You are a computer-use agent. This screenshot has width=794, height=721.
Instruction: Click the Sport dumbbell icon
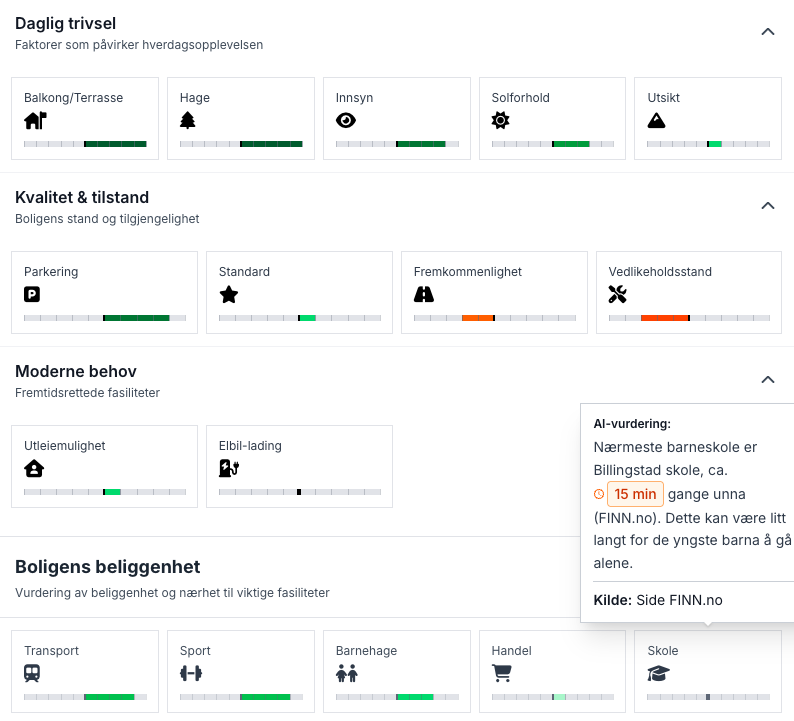click(190, 674)
